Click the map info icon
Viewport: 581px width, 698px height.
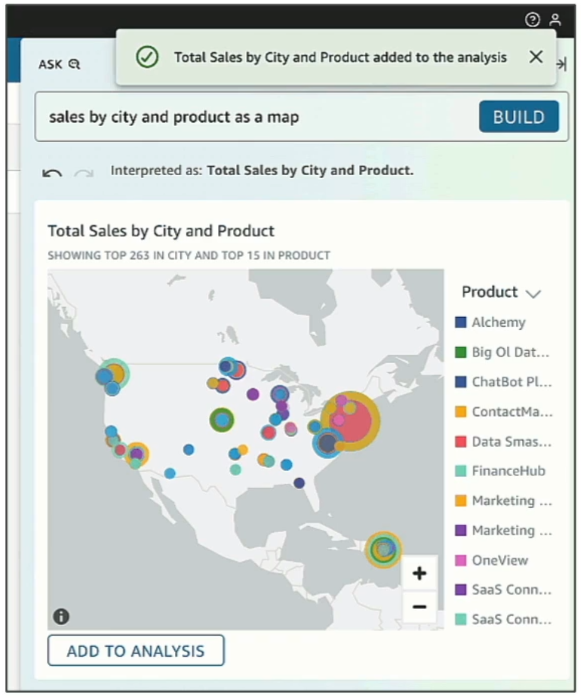point(61,616)
